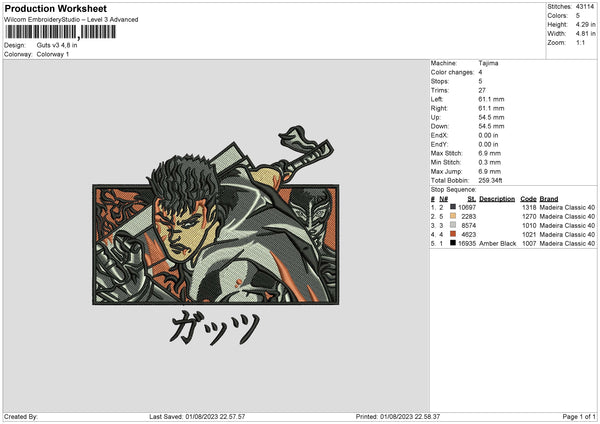Click the stitch count '2283' in row 2

469,217
